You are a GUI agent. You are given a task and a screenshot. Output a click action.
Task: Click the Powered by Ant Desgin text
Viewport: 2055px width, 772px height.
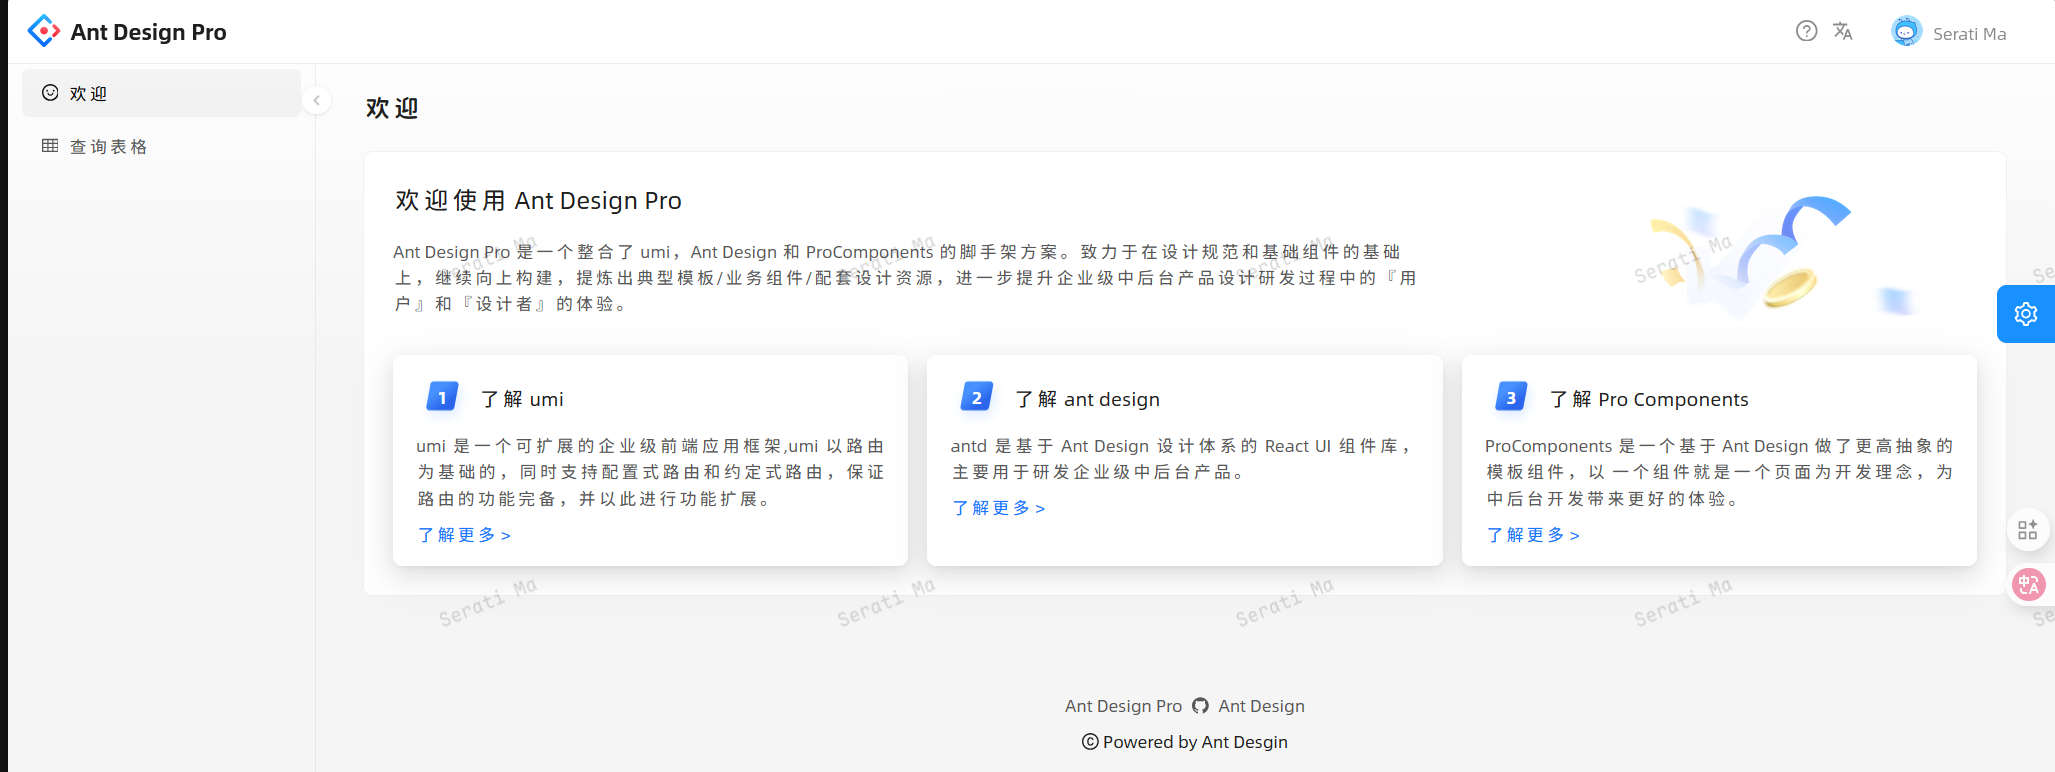(1195, 742)
